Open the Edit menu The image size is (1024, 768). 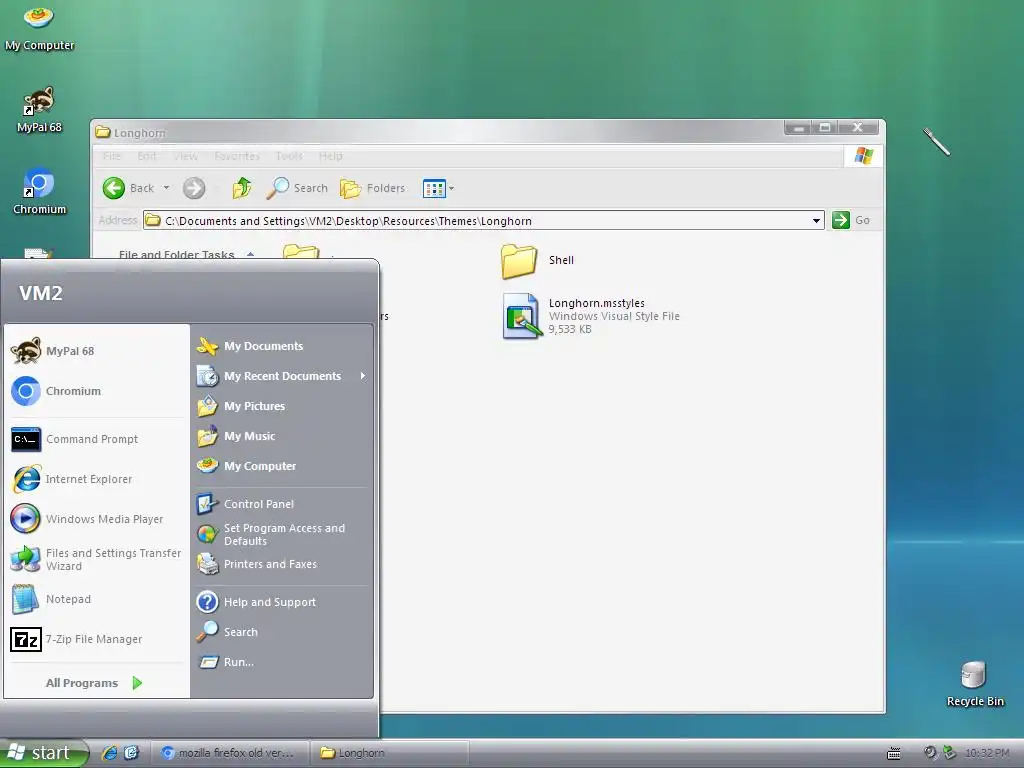click(147, 156)
